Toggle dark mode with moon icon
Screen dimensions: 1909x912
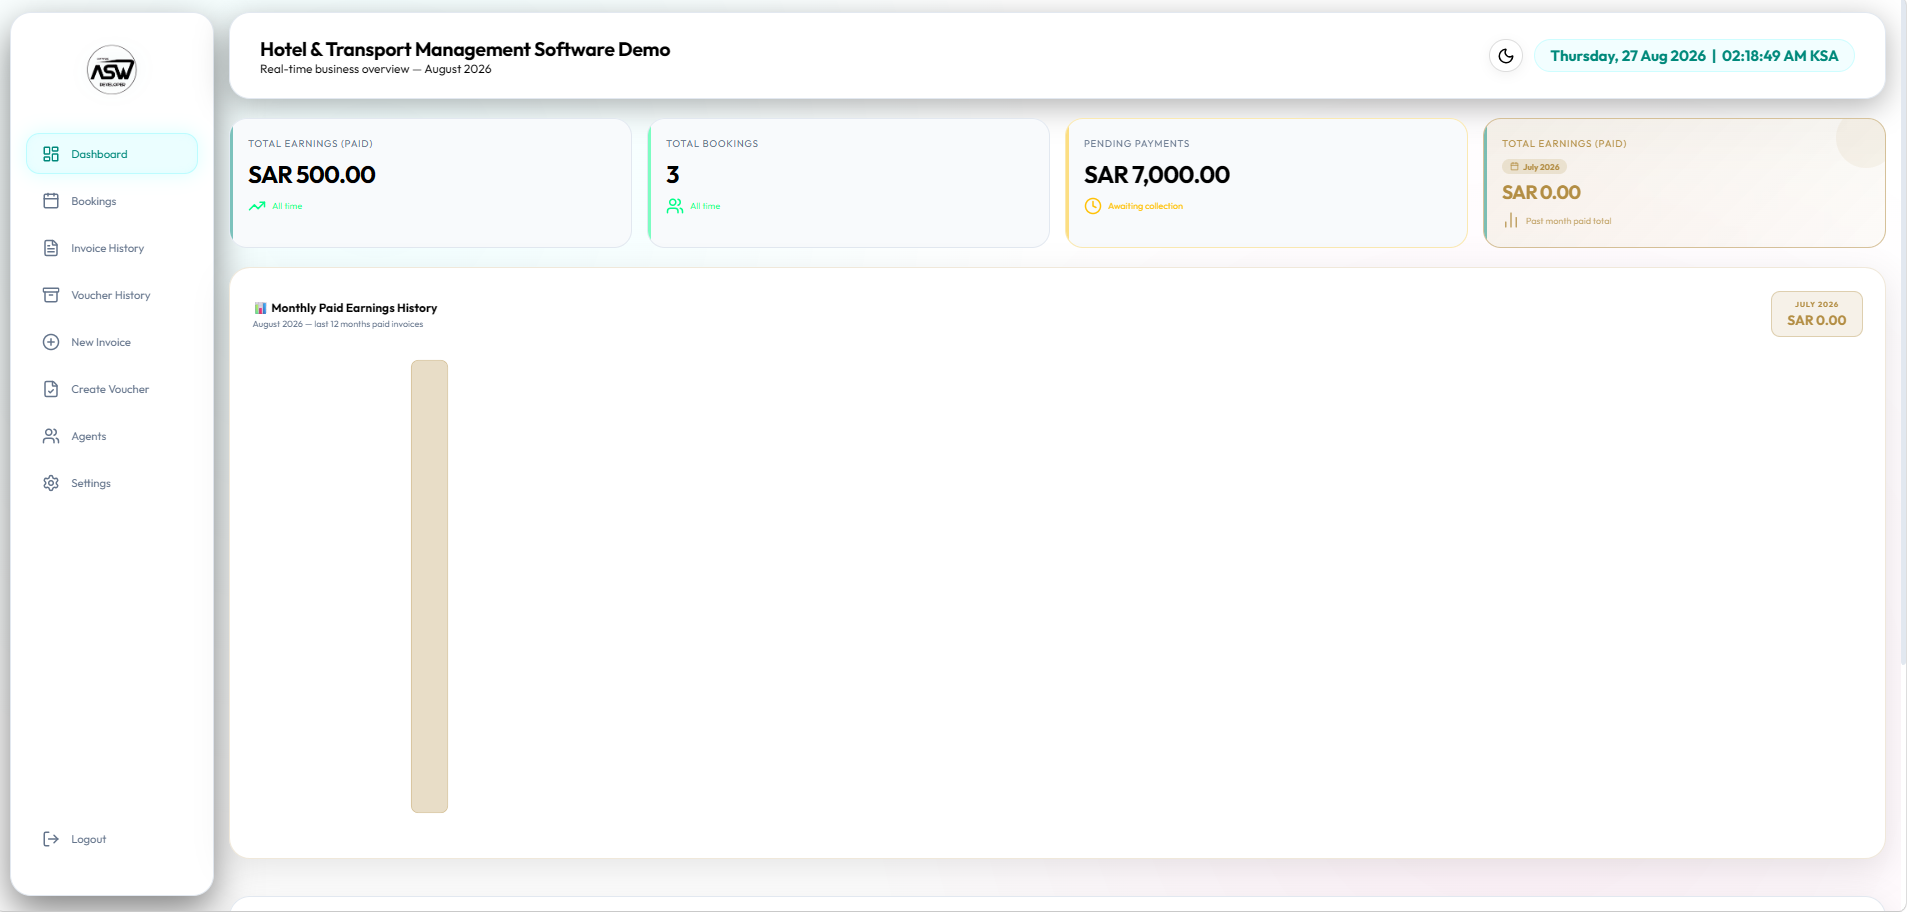click(1506, 56)
